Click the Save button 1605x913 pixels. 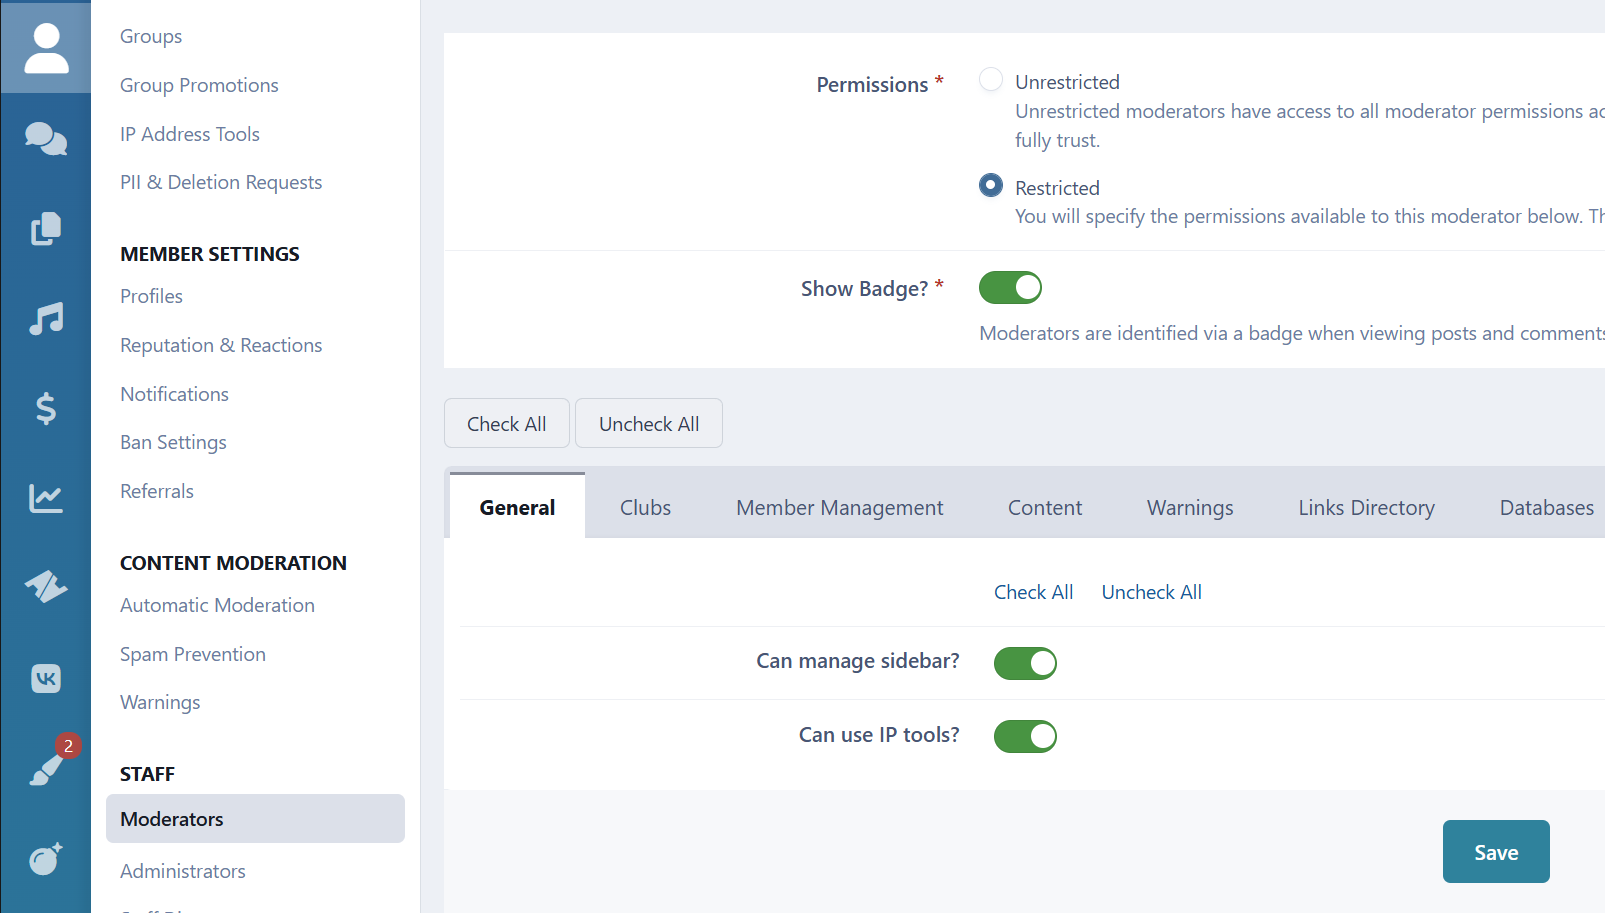point(1495,852)
